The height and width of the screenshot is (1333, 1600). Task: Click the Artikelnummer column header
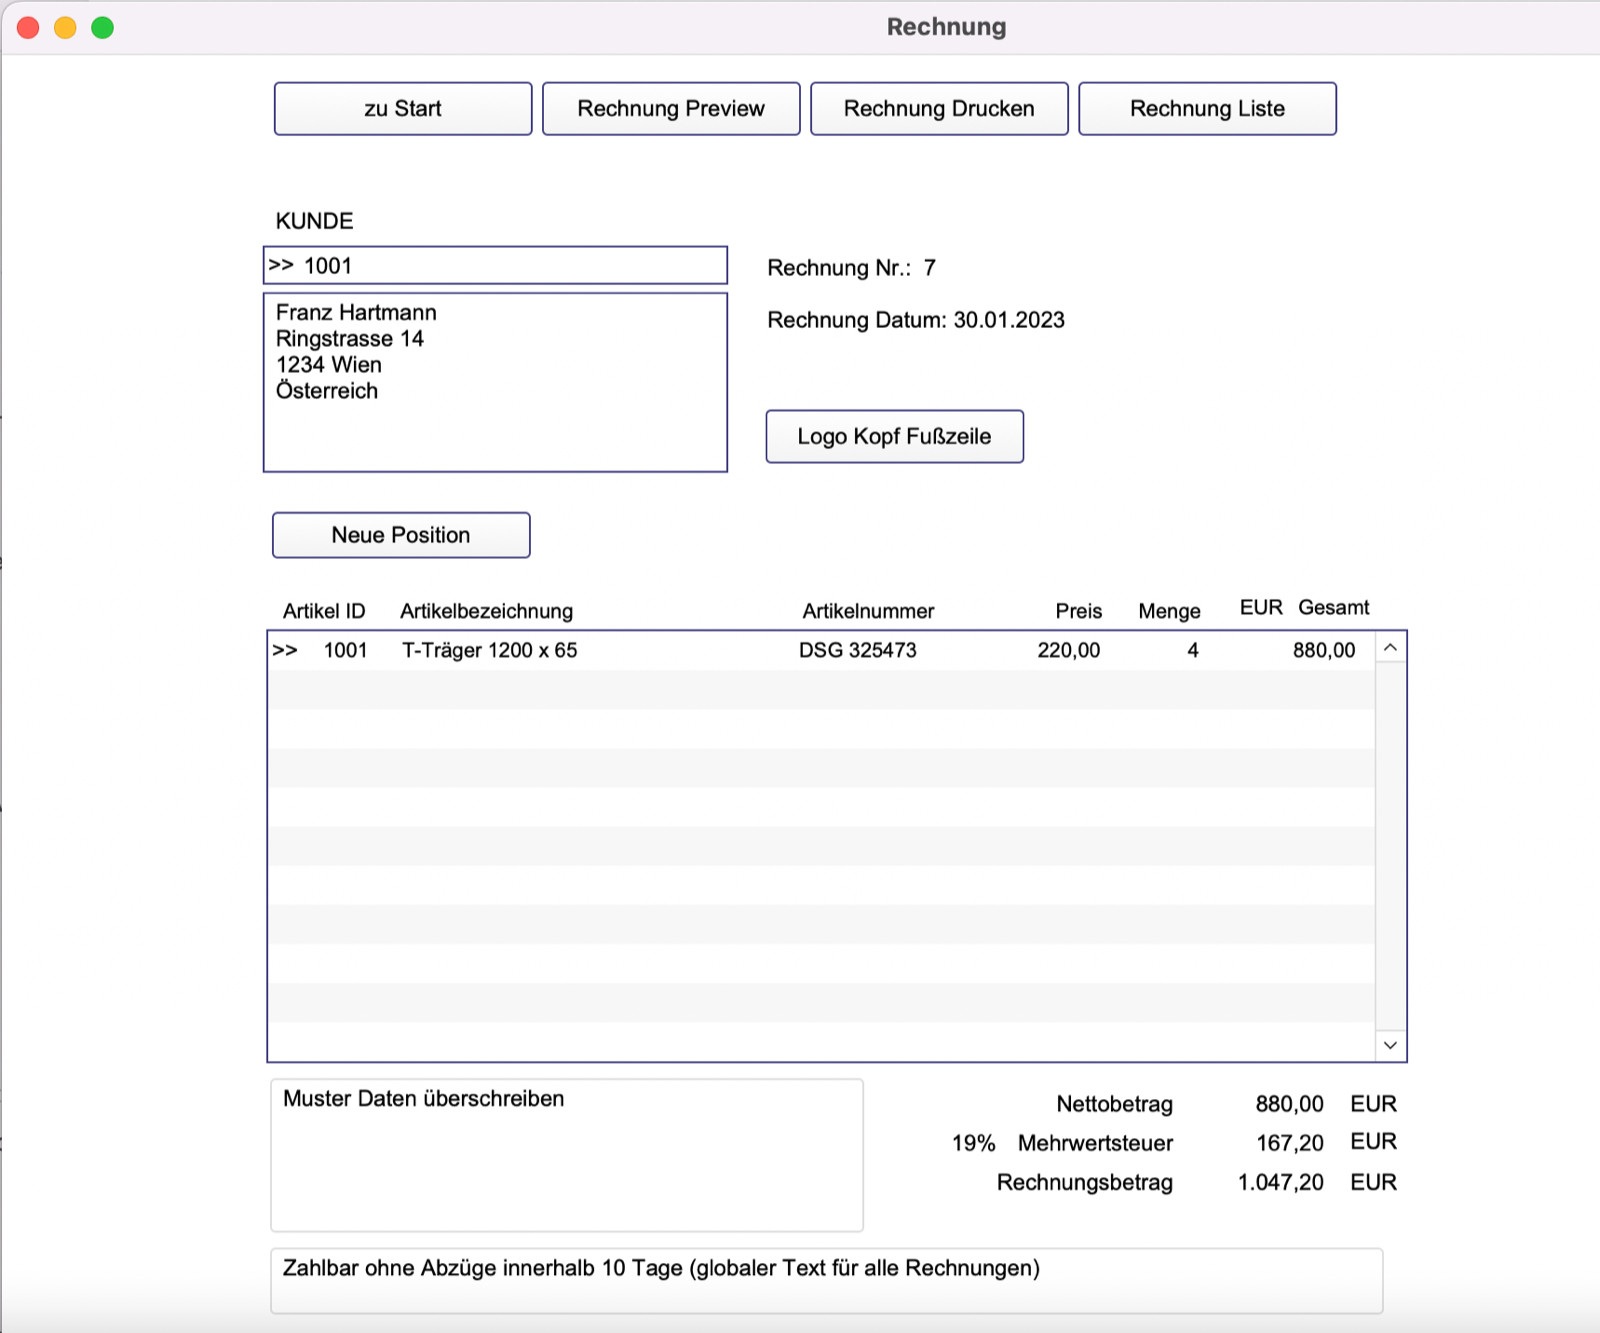click(x=868, y=611)
